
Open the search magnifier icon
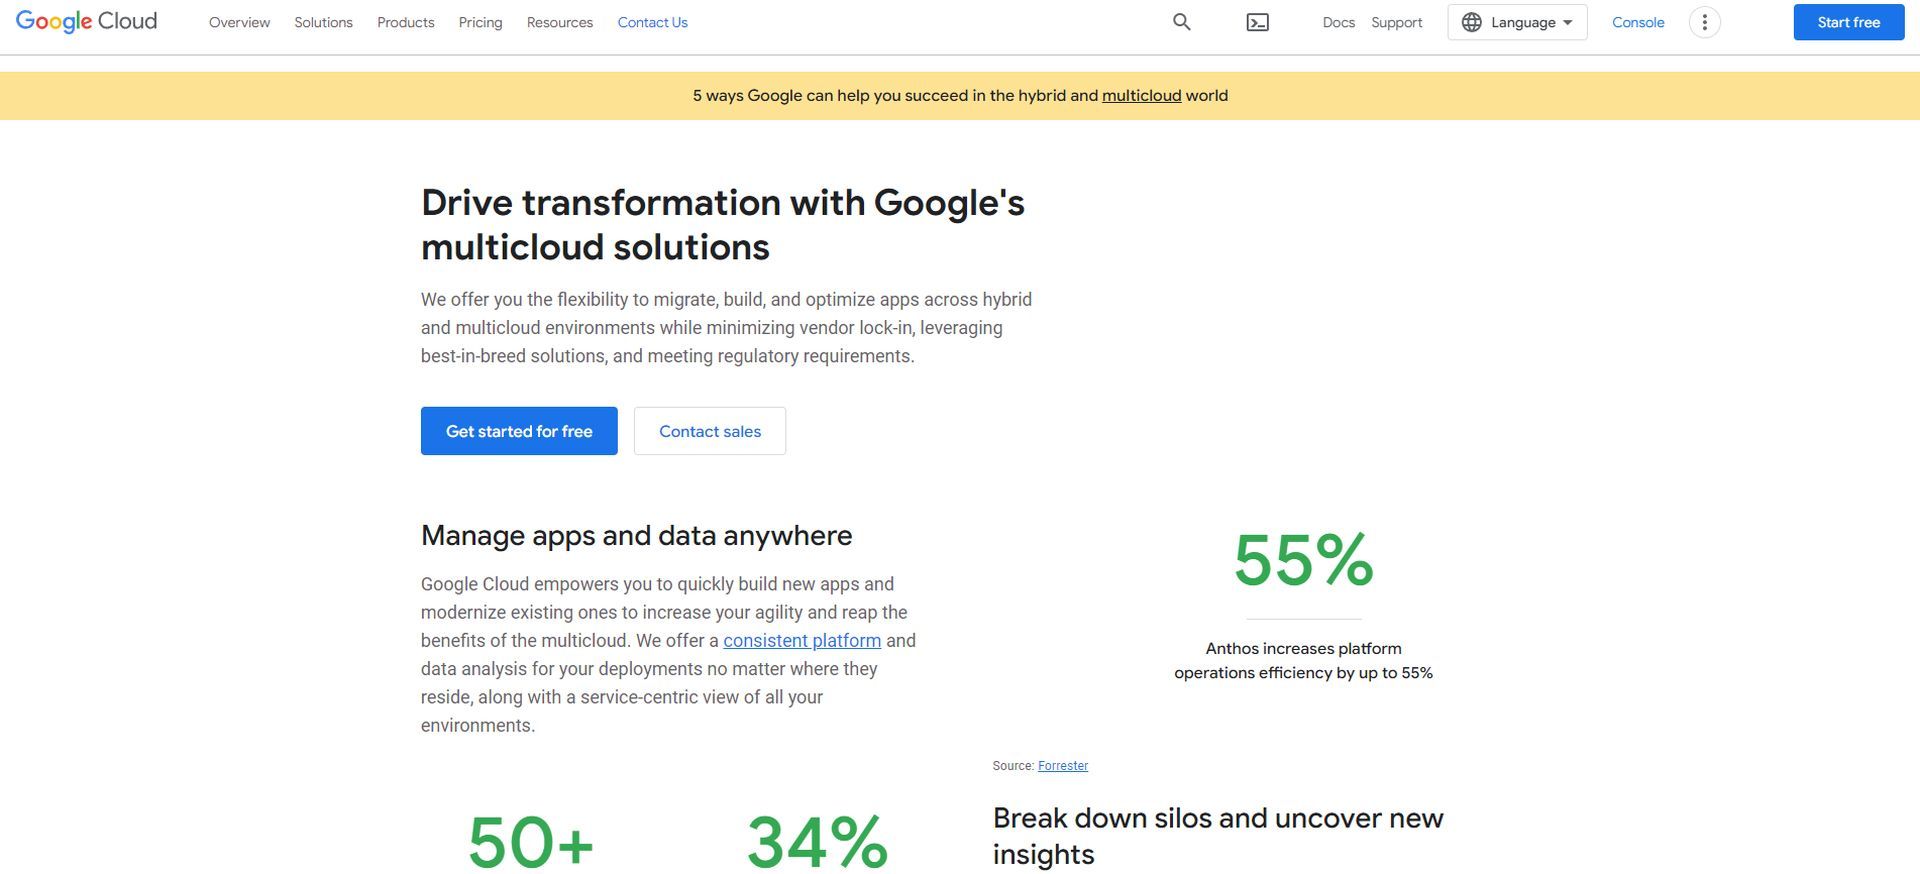(x=1181, y=22)
